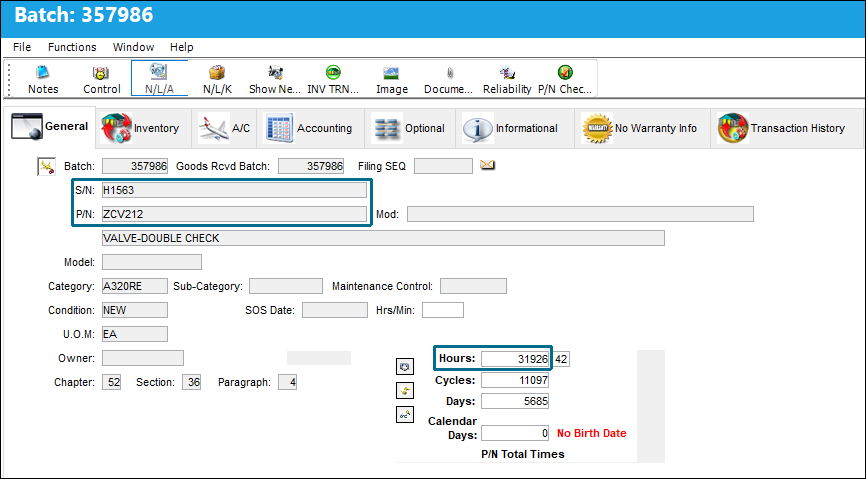
Task: Click the envelope icon beside Filing SEQ
Action: (487, 165)
